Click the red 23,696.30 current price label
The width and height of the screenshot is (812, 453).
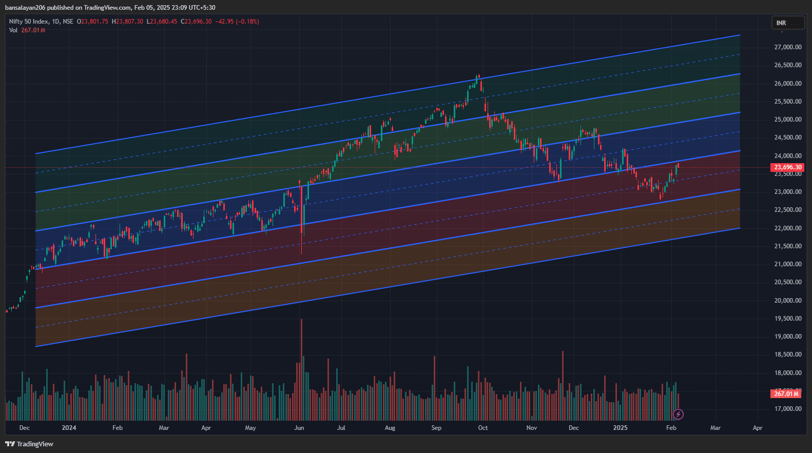tap(787, 167)
